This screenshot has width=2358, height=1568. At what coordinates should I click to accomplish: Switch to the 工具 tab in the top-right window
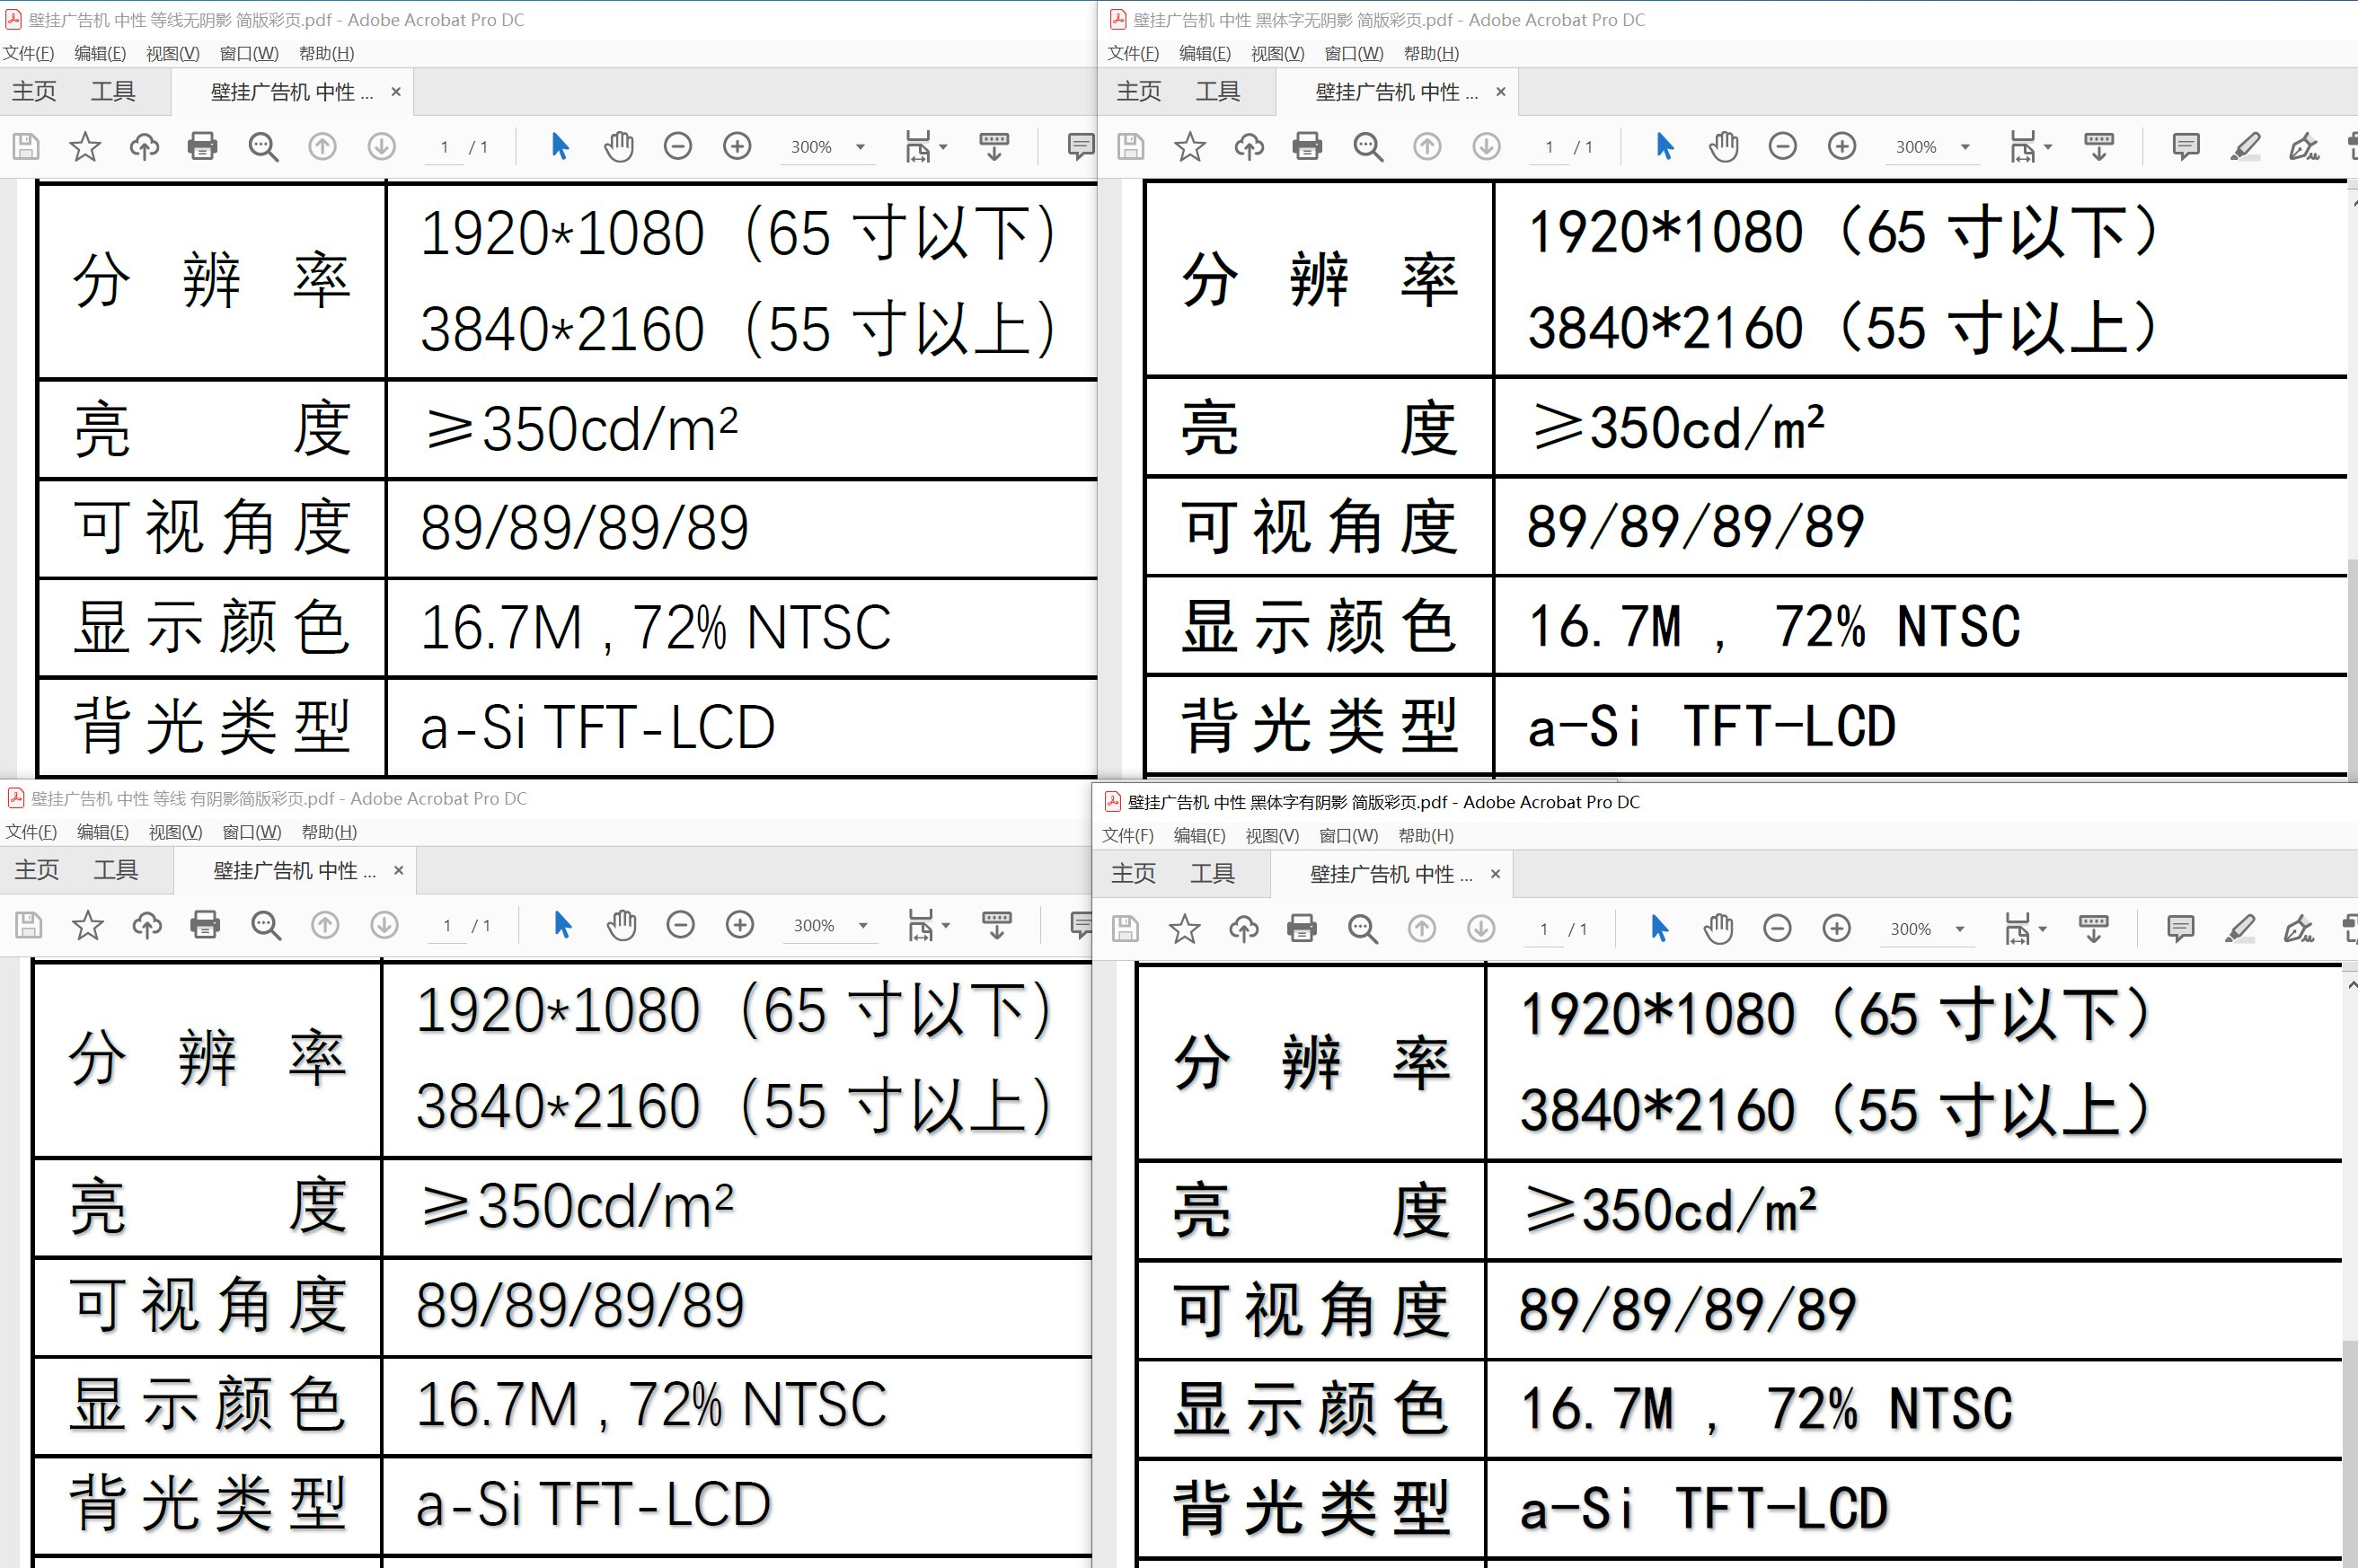pos(1218,92)
